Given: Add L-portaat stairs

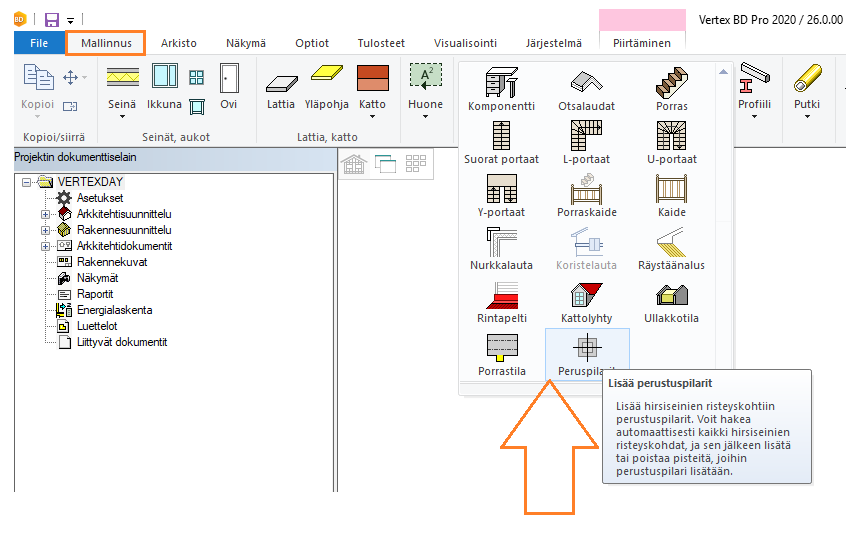Looking at the screenshot, I should (587, 142).
